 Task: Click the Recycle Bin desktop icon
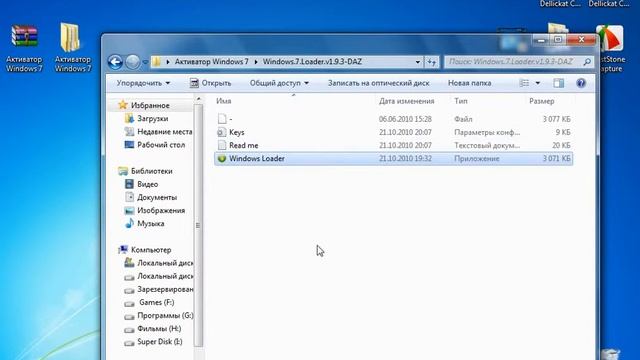tap(611, 354)
